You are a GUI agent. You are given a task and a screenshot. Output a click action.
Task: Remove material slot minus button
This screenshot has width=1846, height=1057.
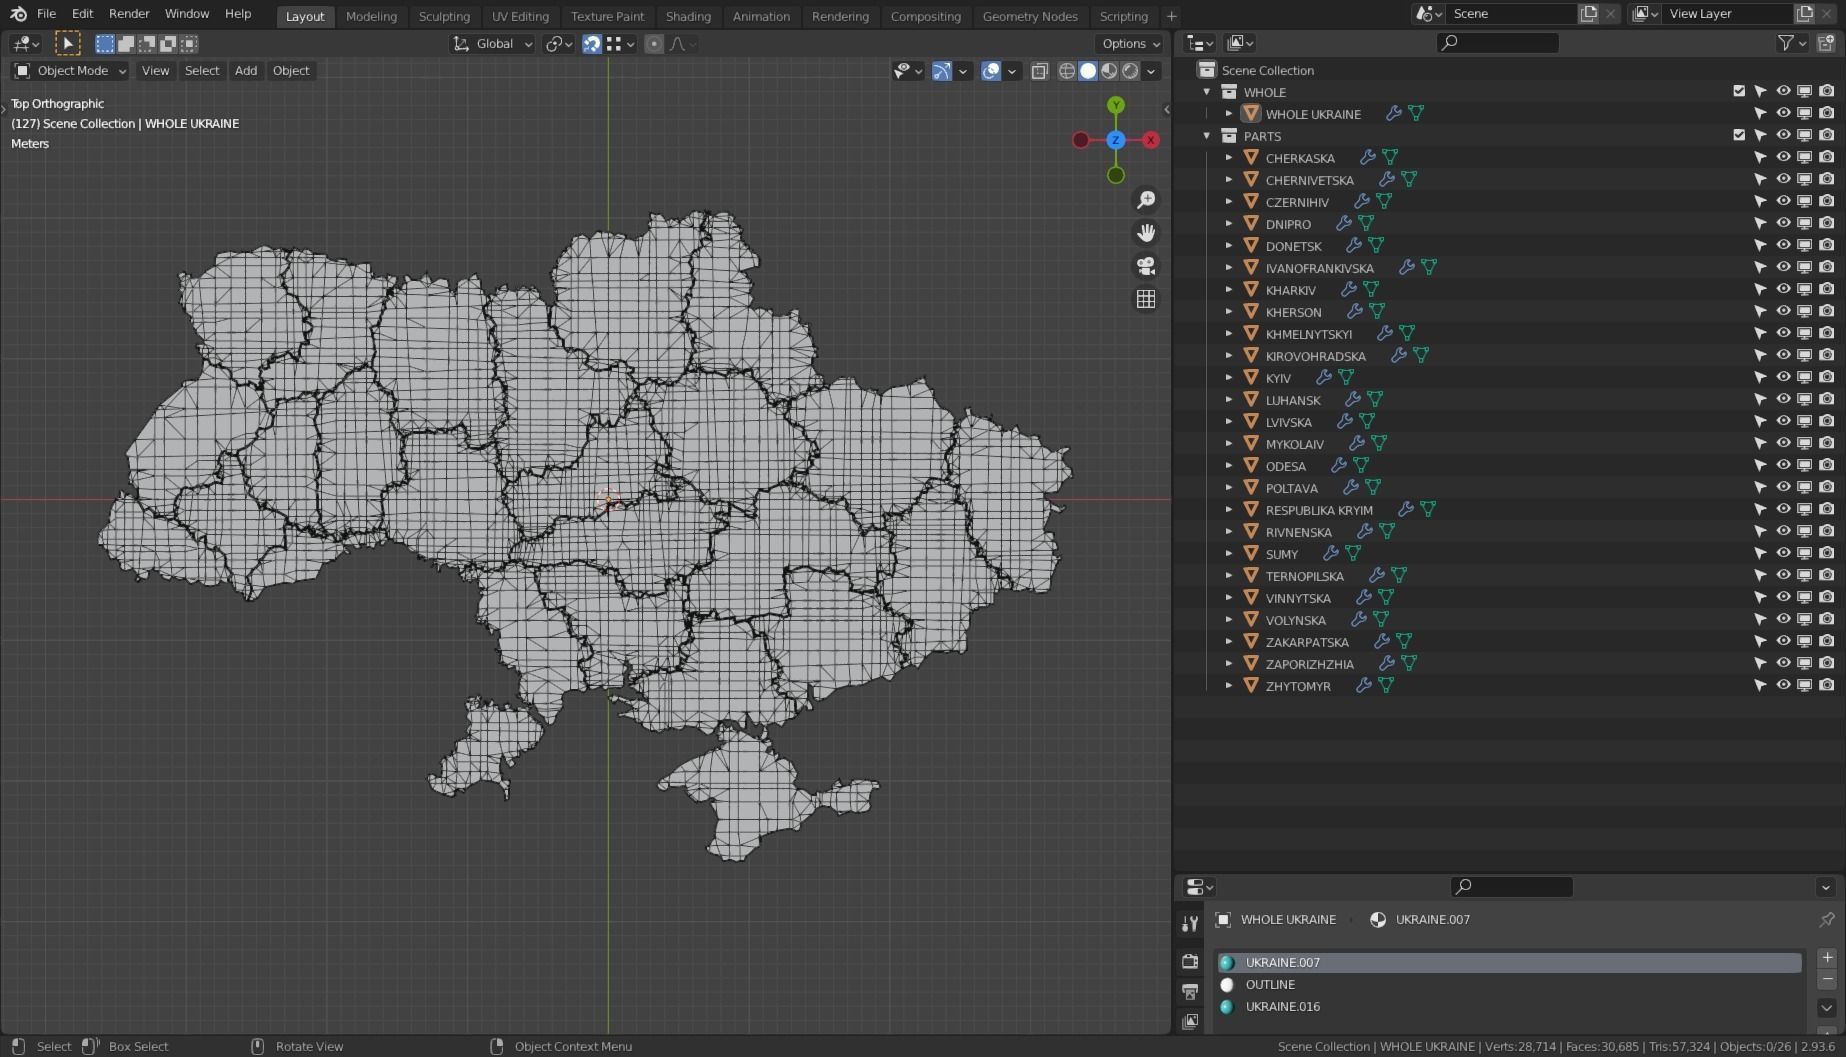click(1826, 980)
